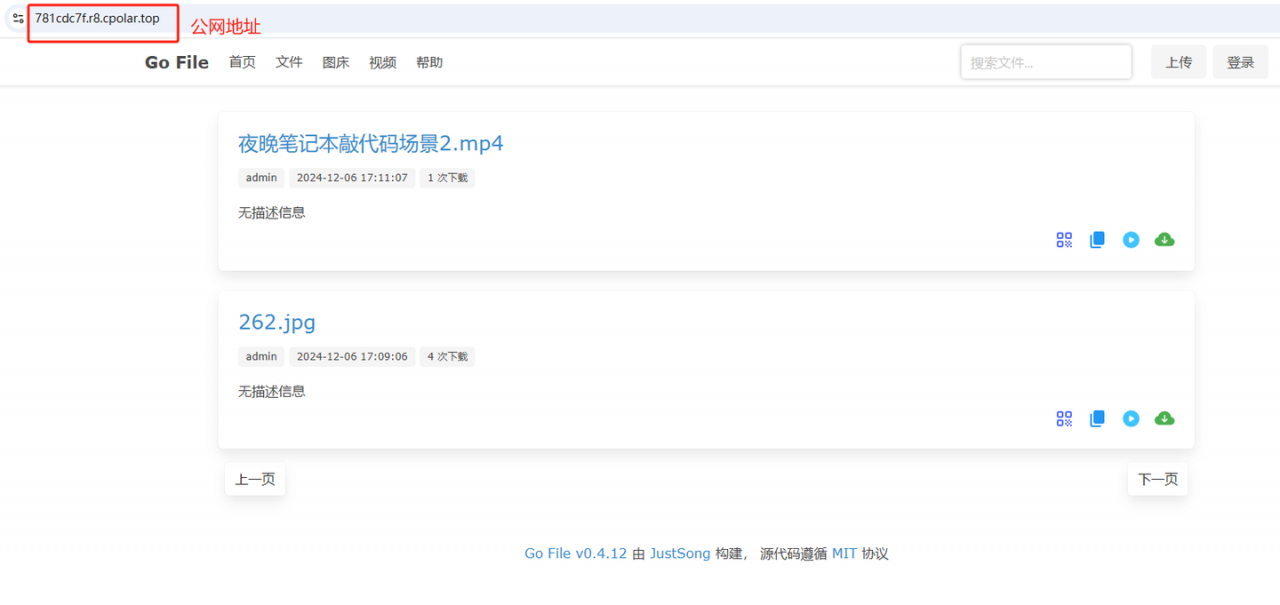Open the 首页 menu item

pyautogui.click(x=242, y=62)
